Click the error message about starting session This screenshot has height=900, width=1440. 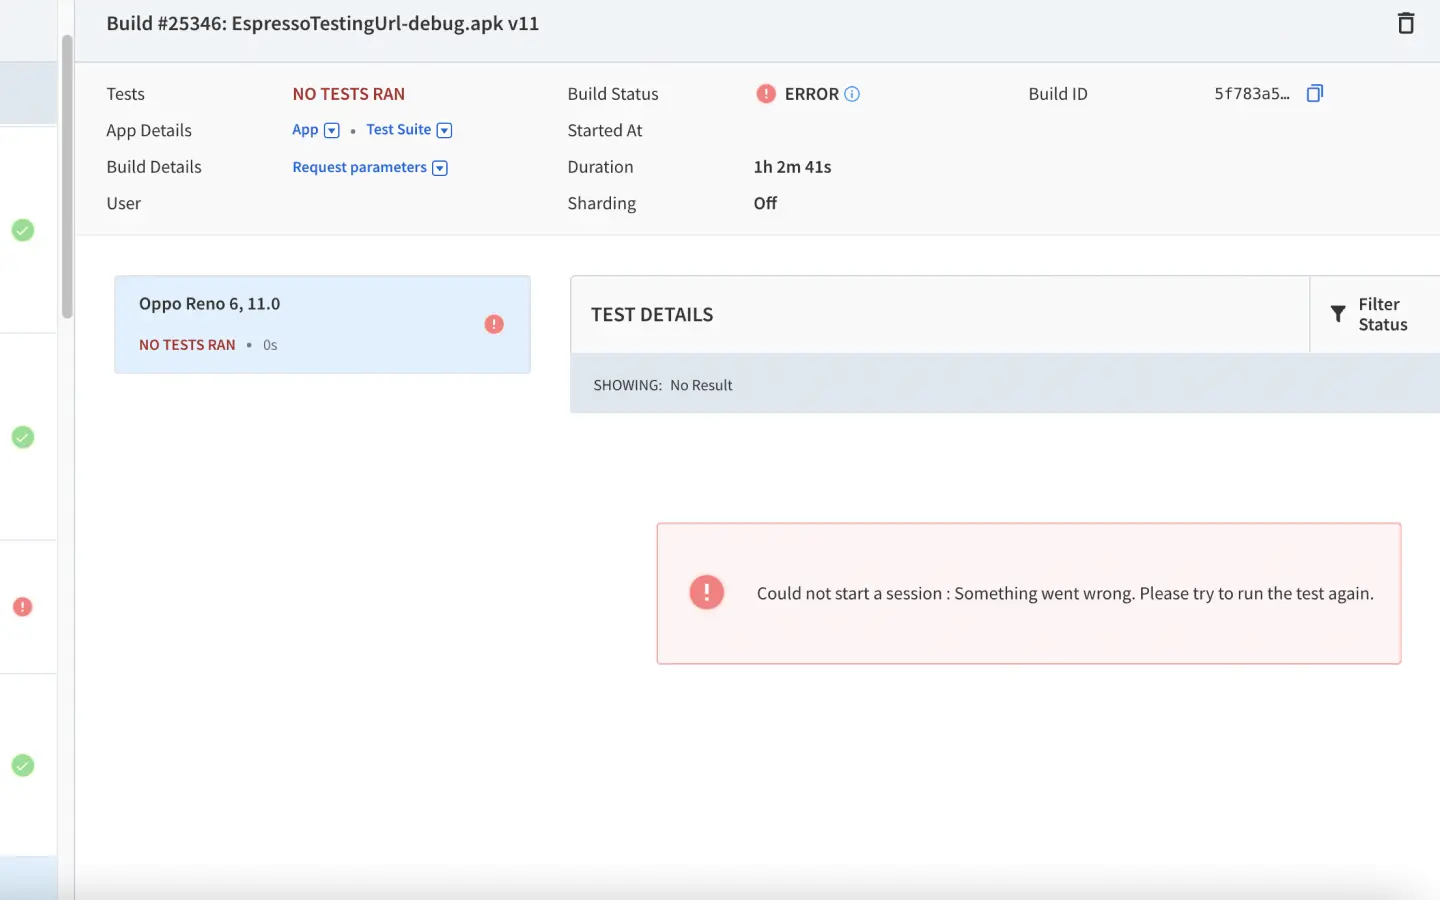tap(1064, 593)
